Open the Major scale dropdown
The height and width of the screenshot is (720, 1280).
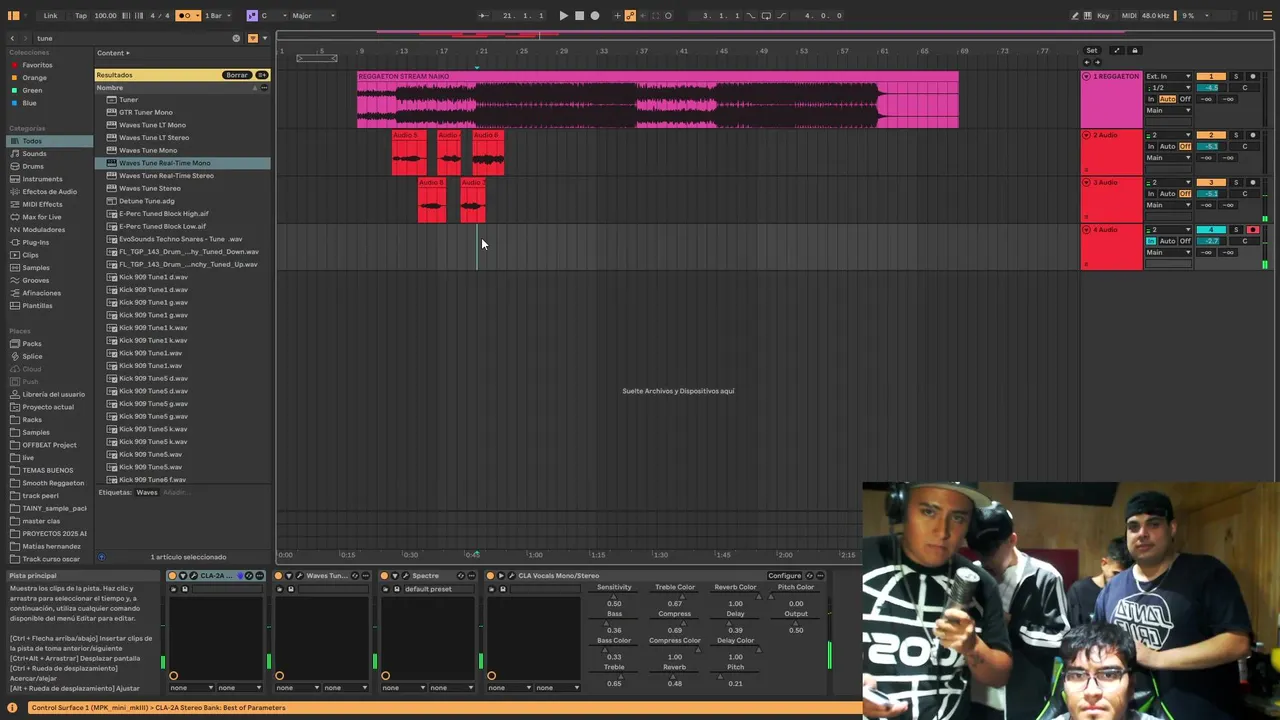313,15
